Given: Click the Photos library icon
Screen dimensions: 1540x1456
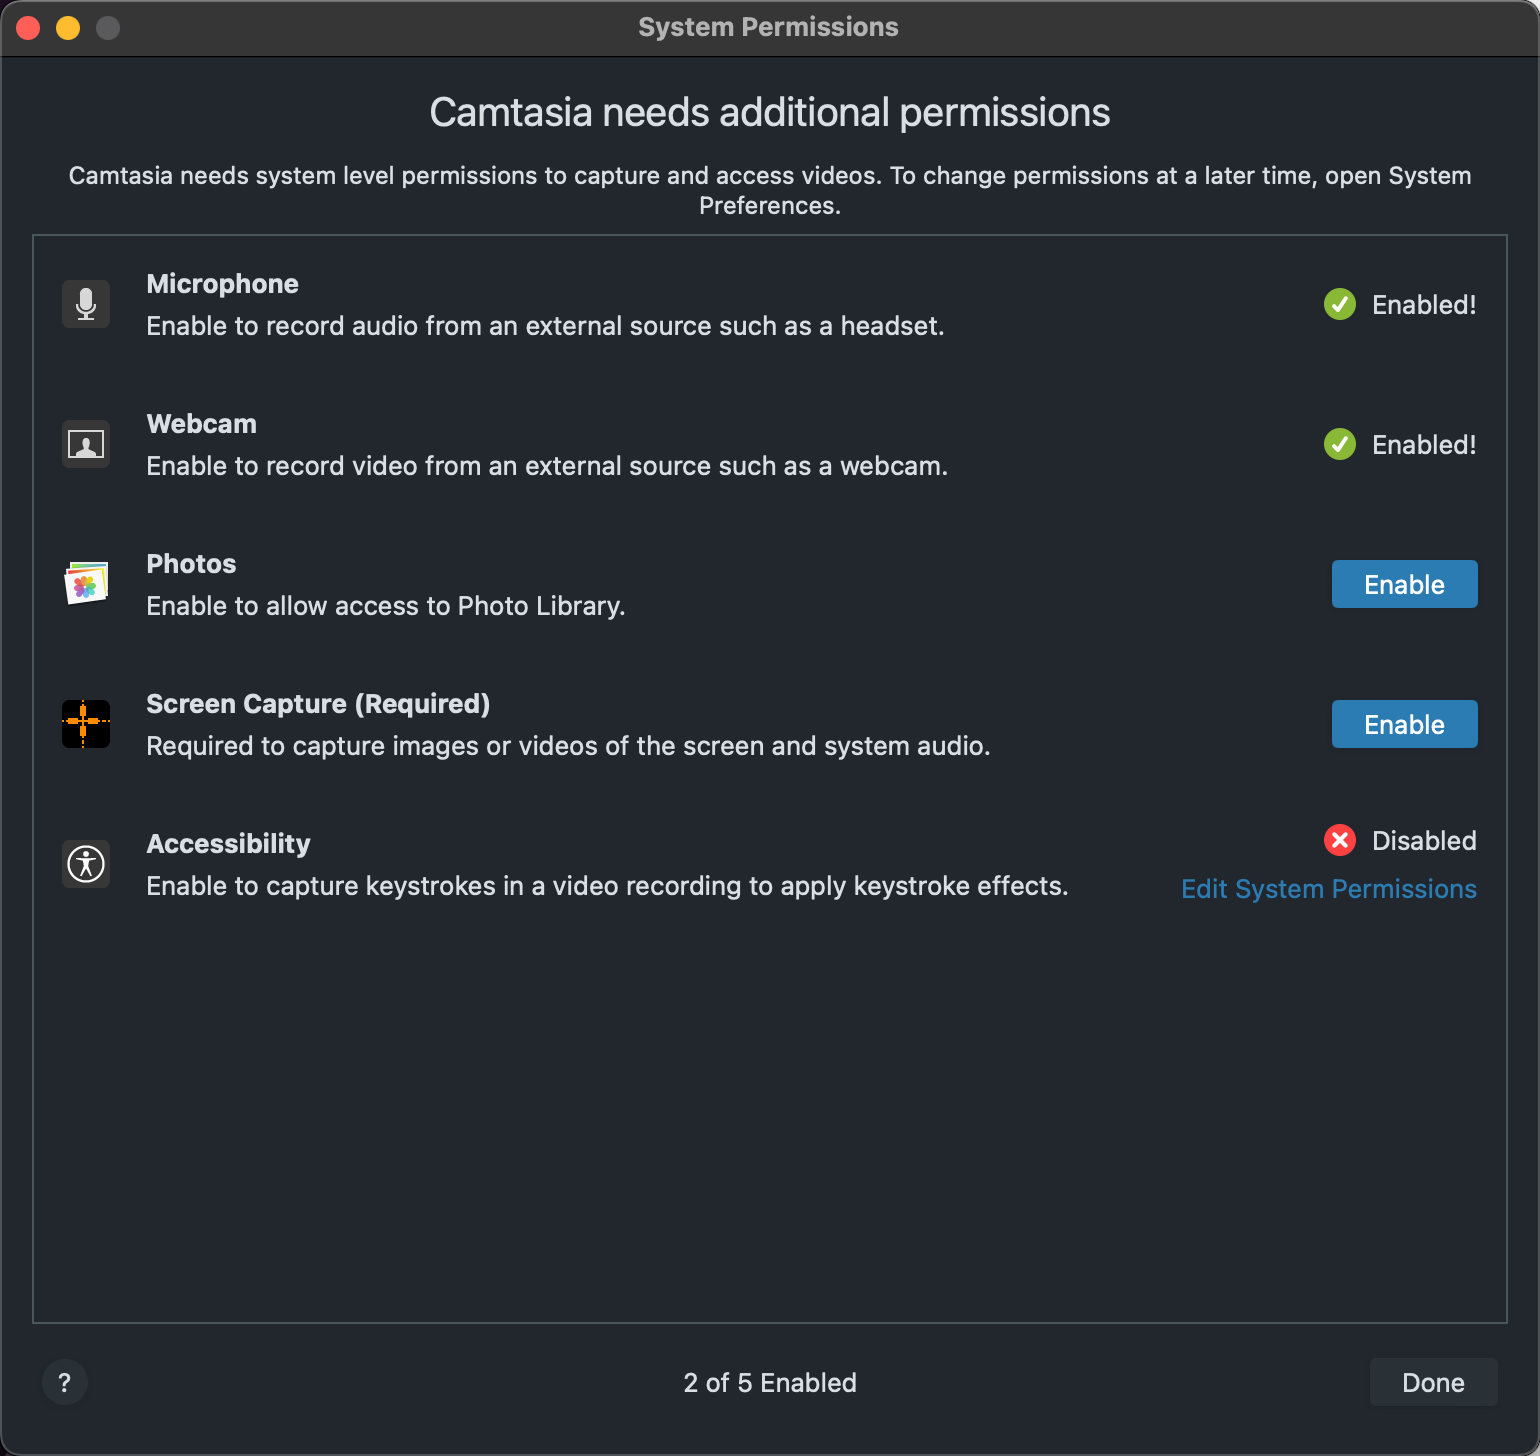Looking at the screenshot, I should click(86, 584).
